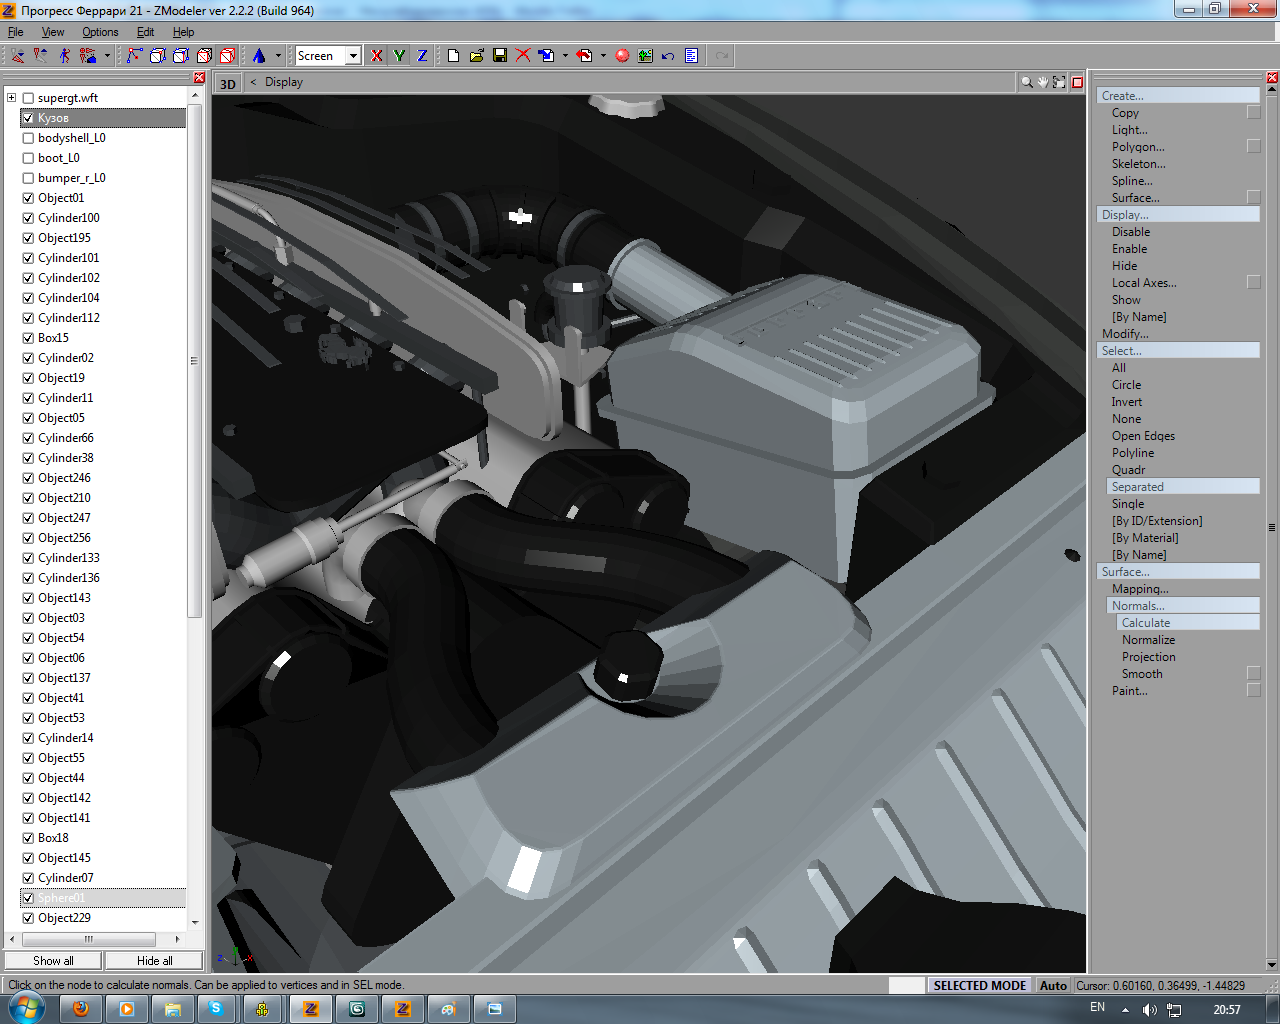Select the zoom magnifier viewport tool
The width and height of the screenshot is (1280, 1024).
(1026, 83)
